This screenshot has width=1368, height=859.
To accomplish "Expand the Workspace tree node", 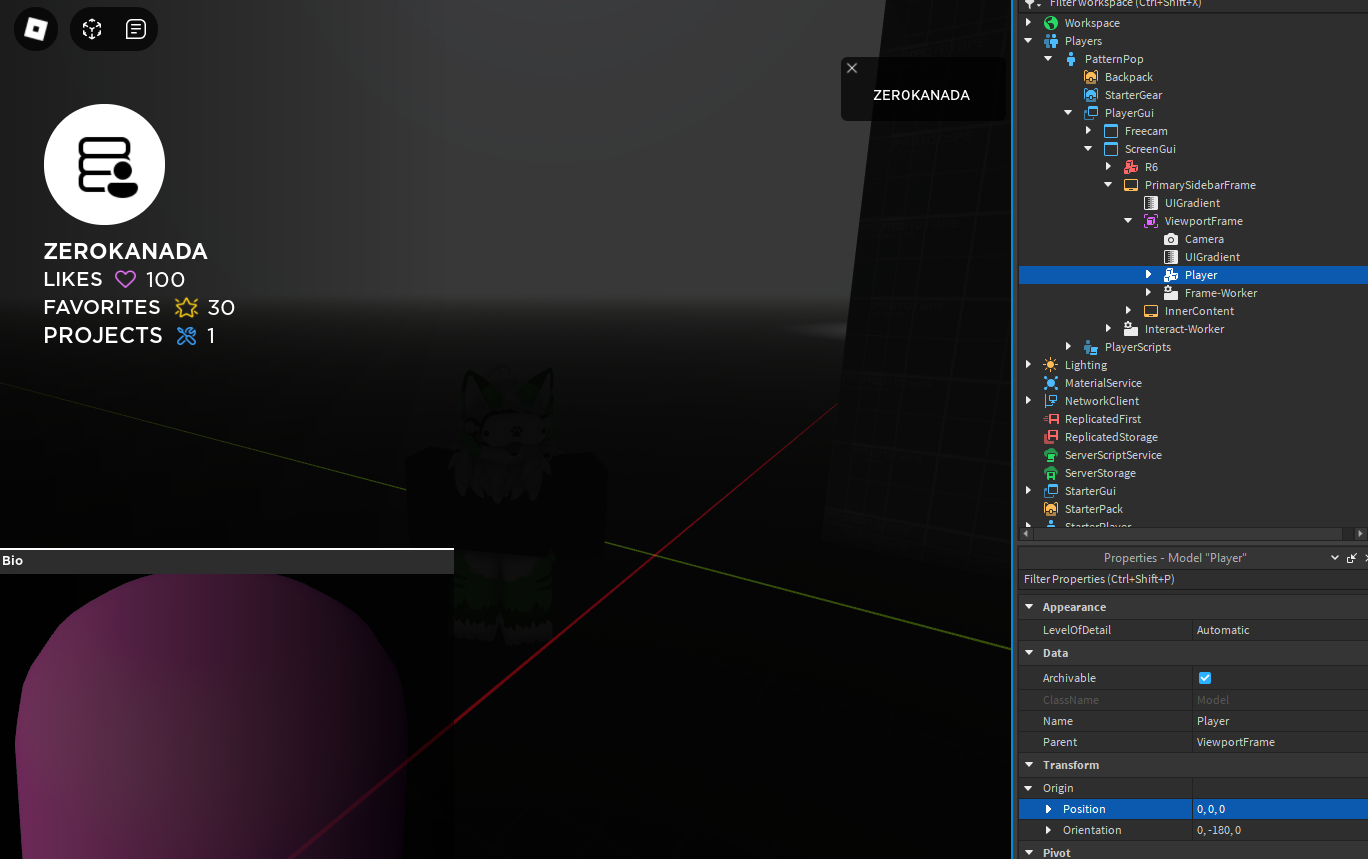I will [1028, 22].
